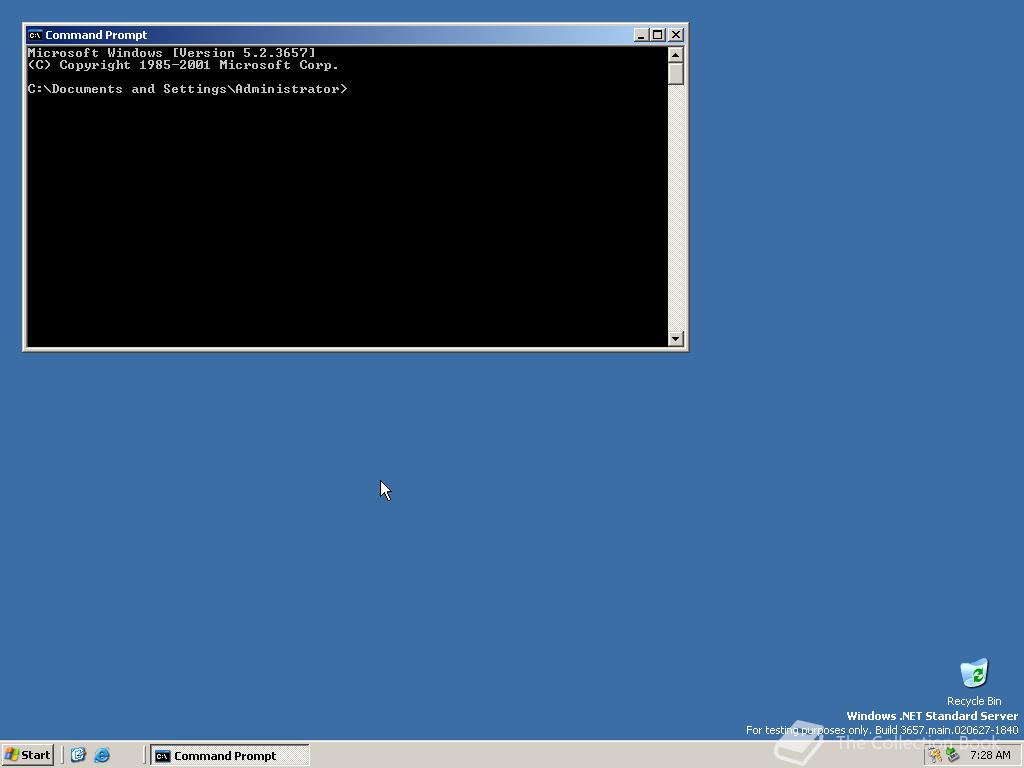This screenshot has width=1024, height=768.
Task: Click the Command Prompt title bar text
Action: click(x=96, y=35)
